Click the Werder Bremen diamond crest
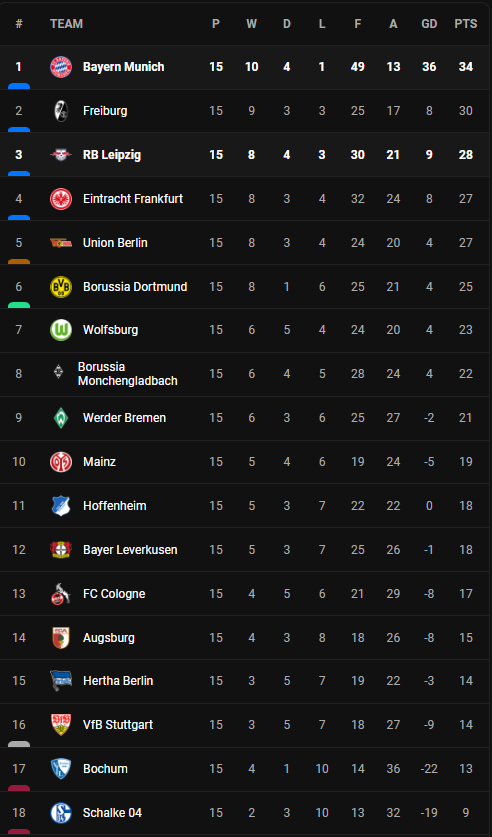 point(61,418)
